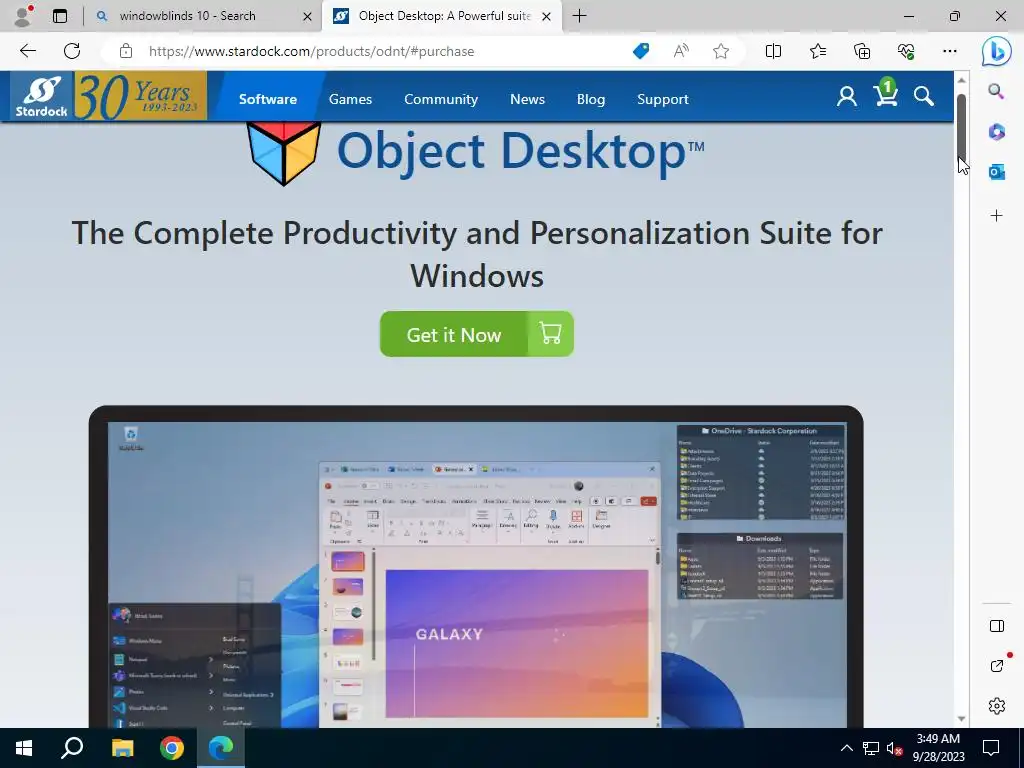Open the muted volume tray icon
1024x768 pixels.
pos(894,748)
